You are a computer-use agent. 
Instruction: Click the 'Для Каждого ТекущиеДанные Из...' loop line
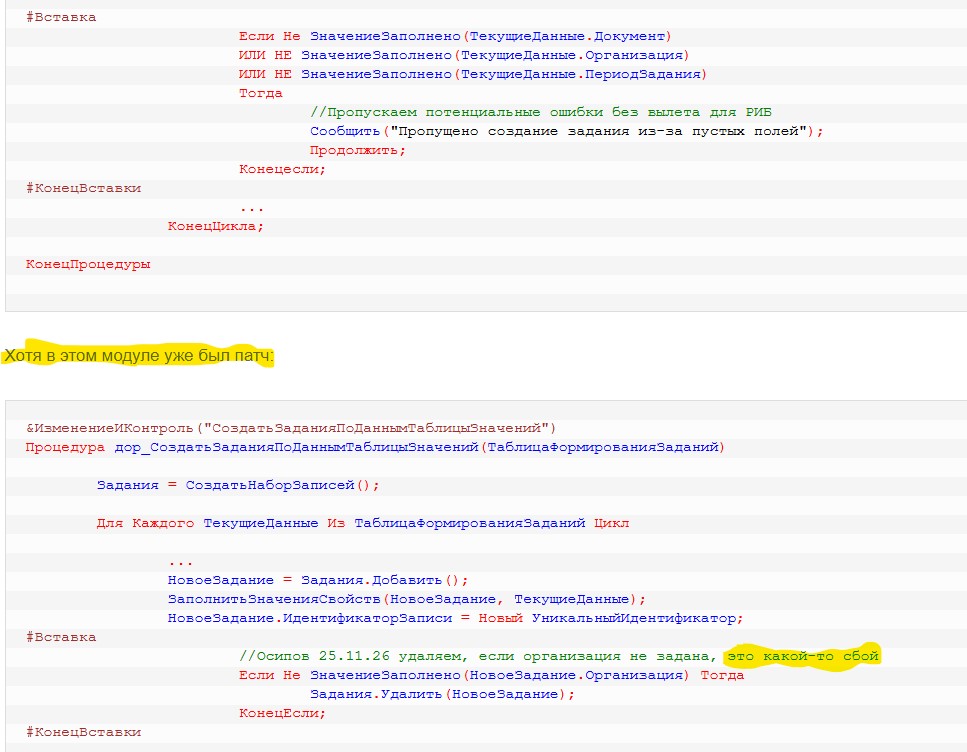[363, 524]
